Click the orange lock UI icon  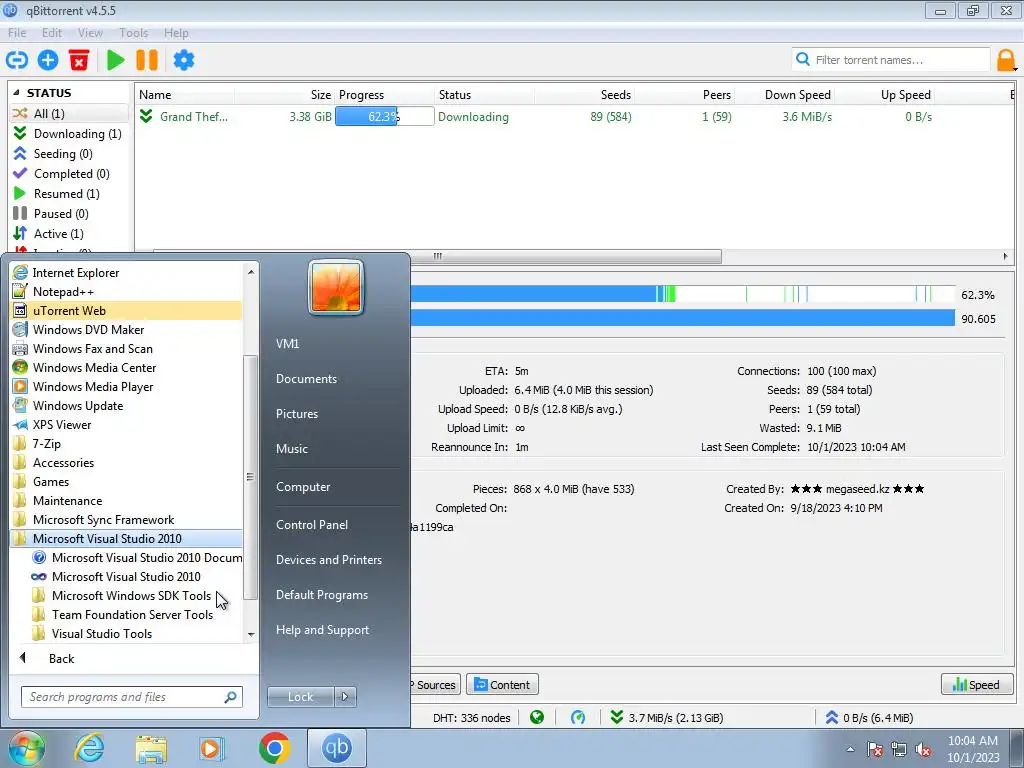click(x=1006, y=60)
